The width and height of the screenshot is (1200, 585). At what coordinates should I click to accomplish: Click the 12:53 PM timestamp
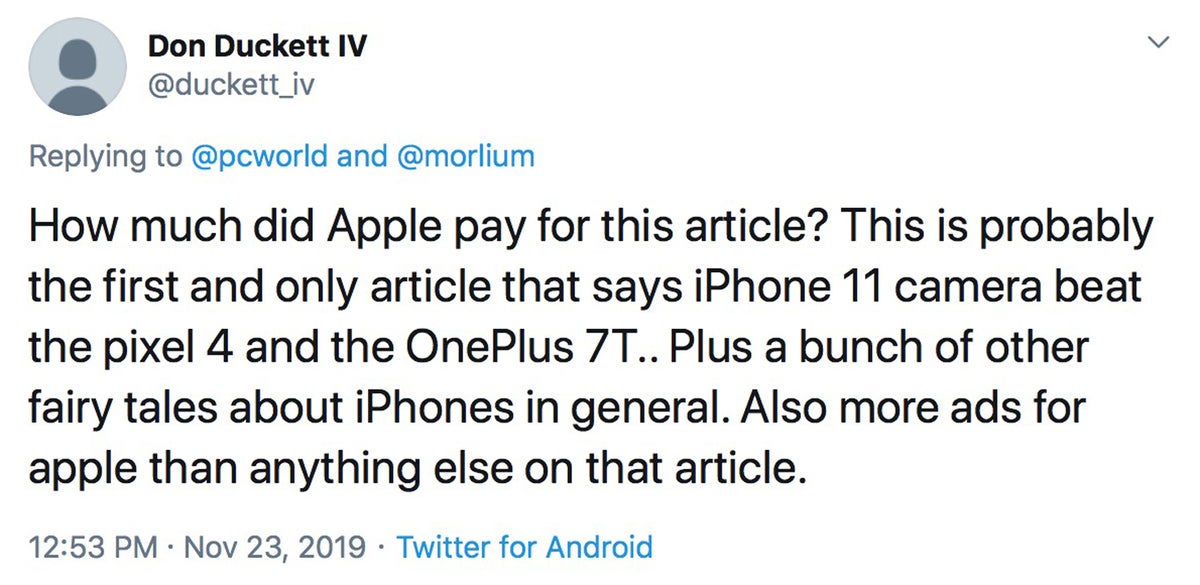pyautogui.click(x=94, y=547)
